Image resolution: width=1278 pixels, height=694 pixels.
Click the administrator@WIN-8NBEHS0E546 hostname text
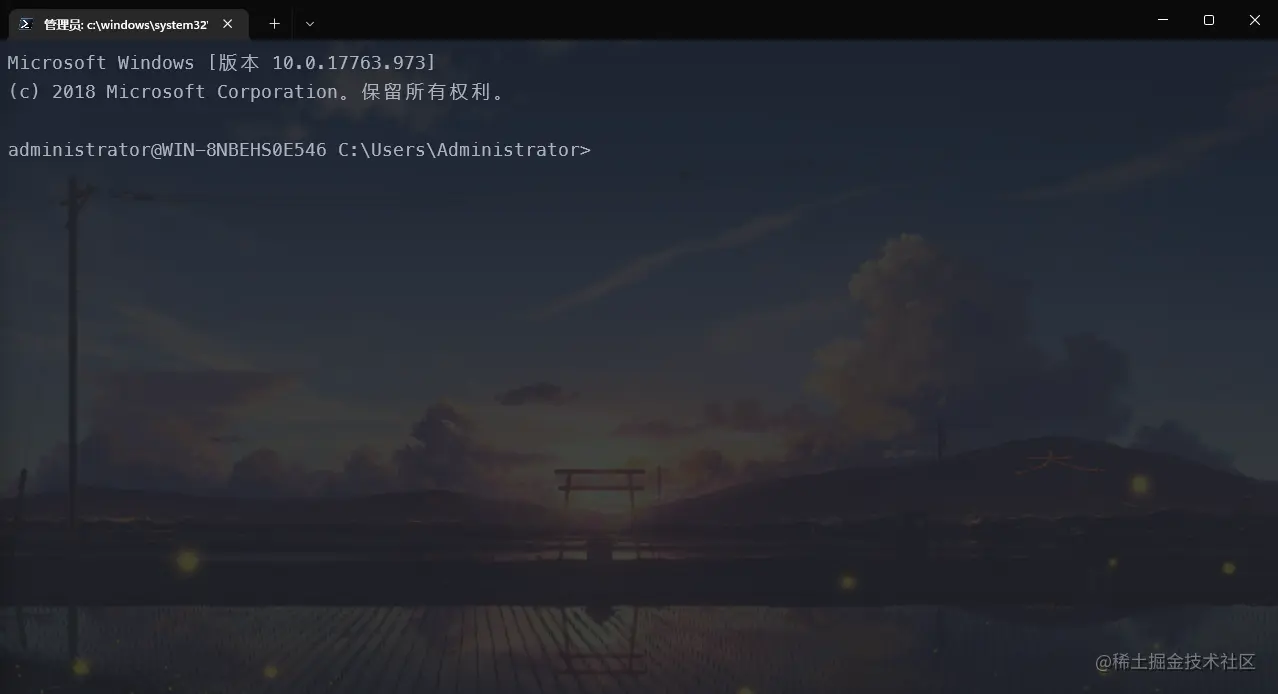167,150
